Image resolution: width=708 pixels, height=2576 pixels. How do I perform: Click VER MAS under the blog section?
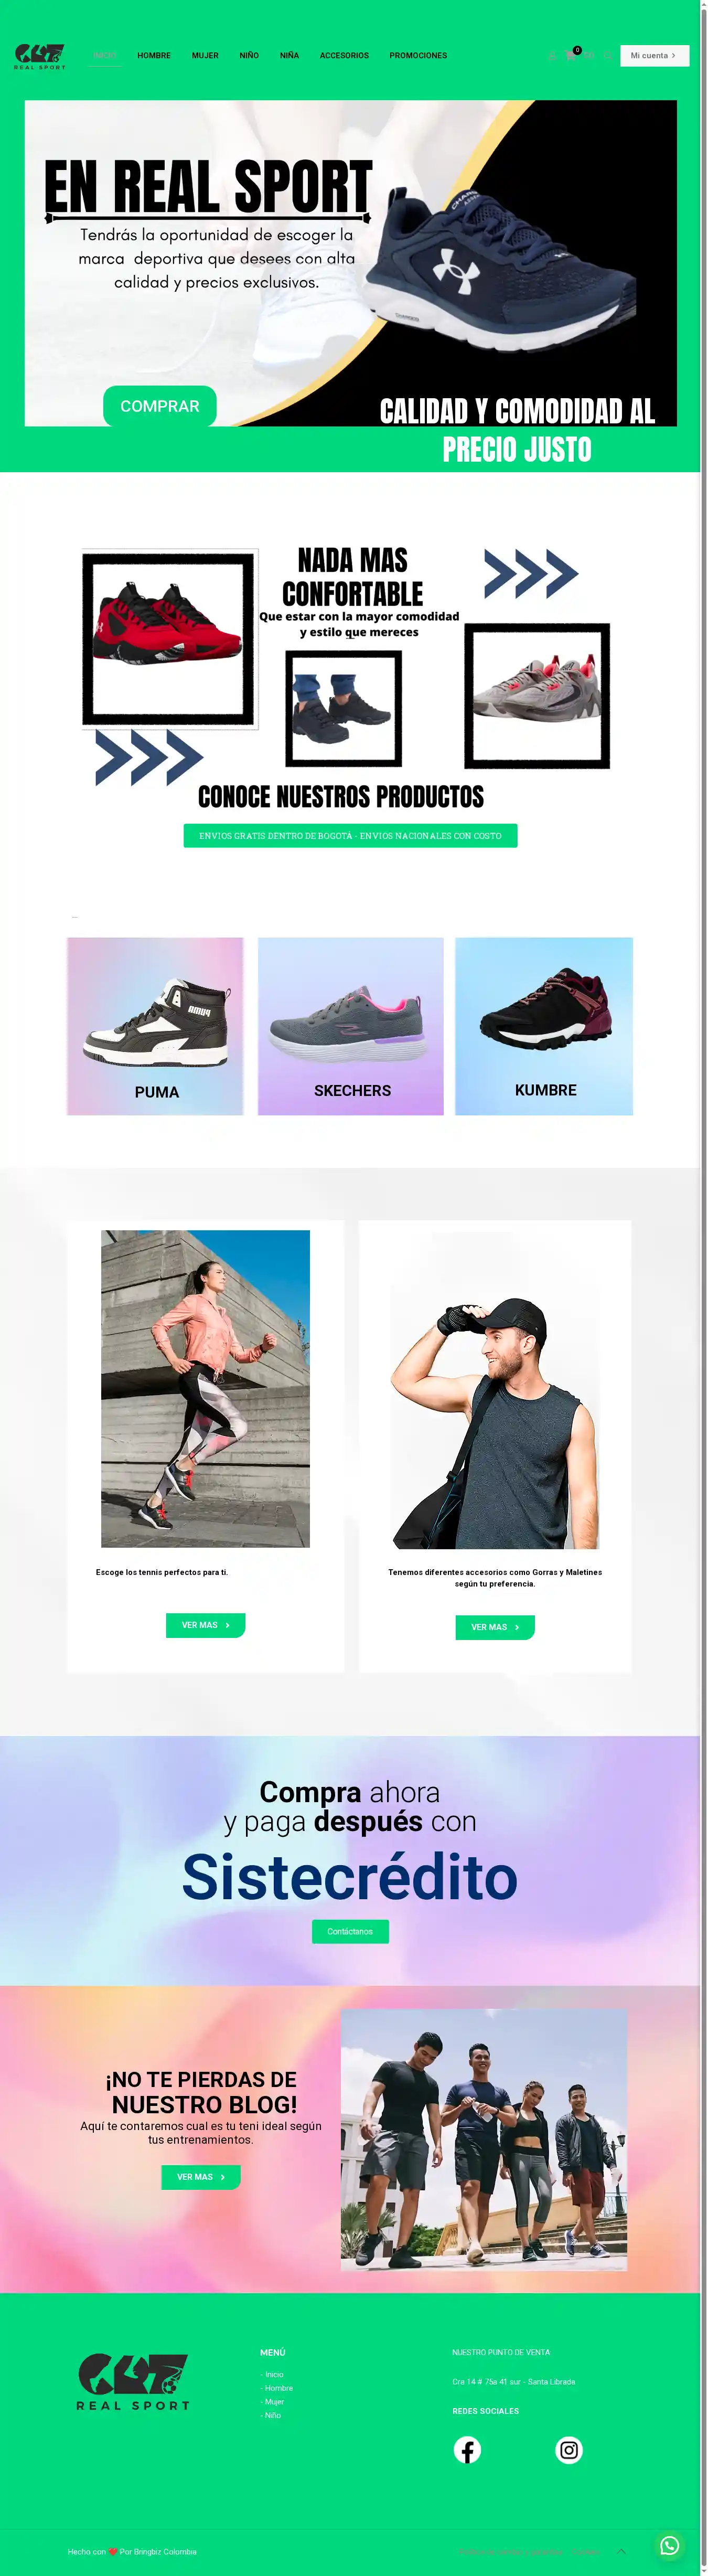pyautogui.click(x=201, y=2177)
